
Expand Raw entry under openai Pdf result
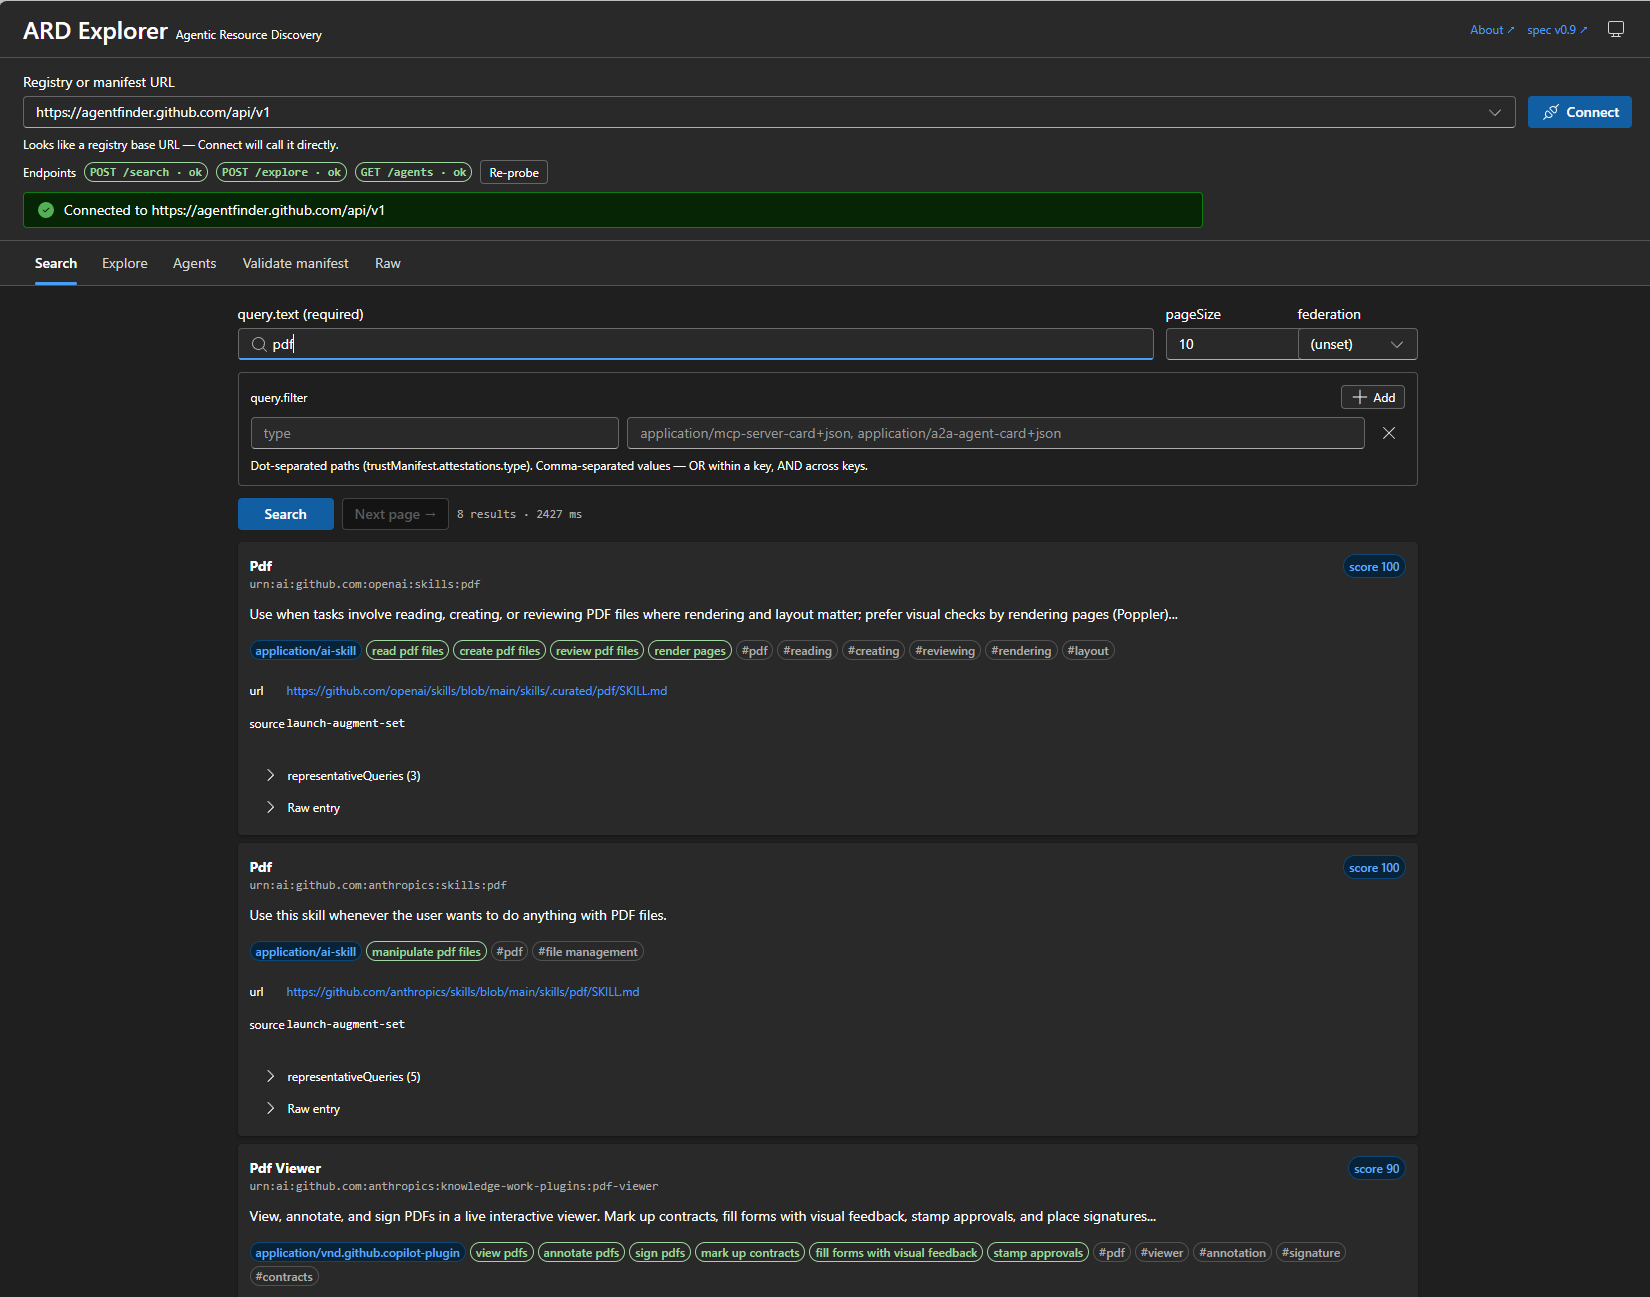[x=303, y=808]
